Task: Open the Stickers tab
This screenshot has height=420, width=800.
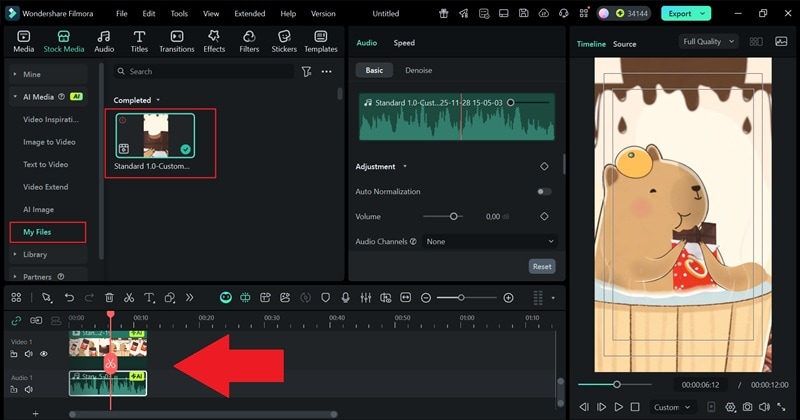Action: point(284,41)
